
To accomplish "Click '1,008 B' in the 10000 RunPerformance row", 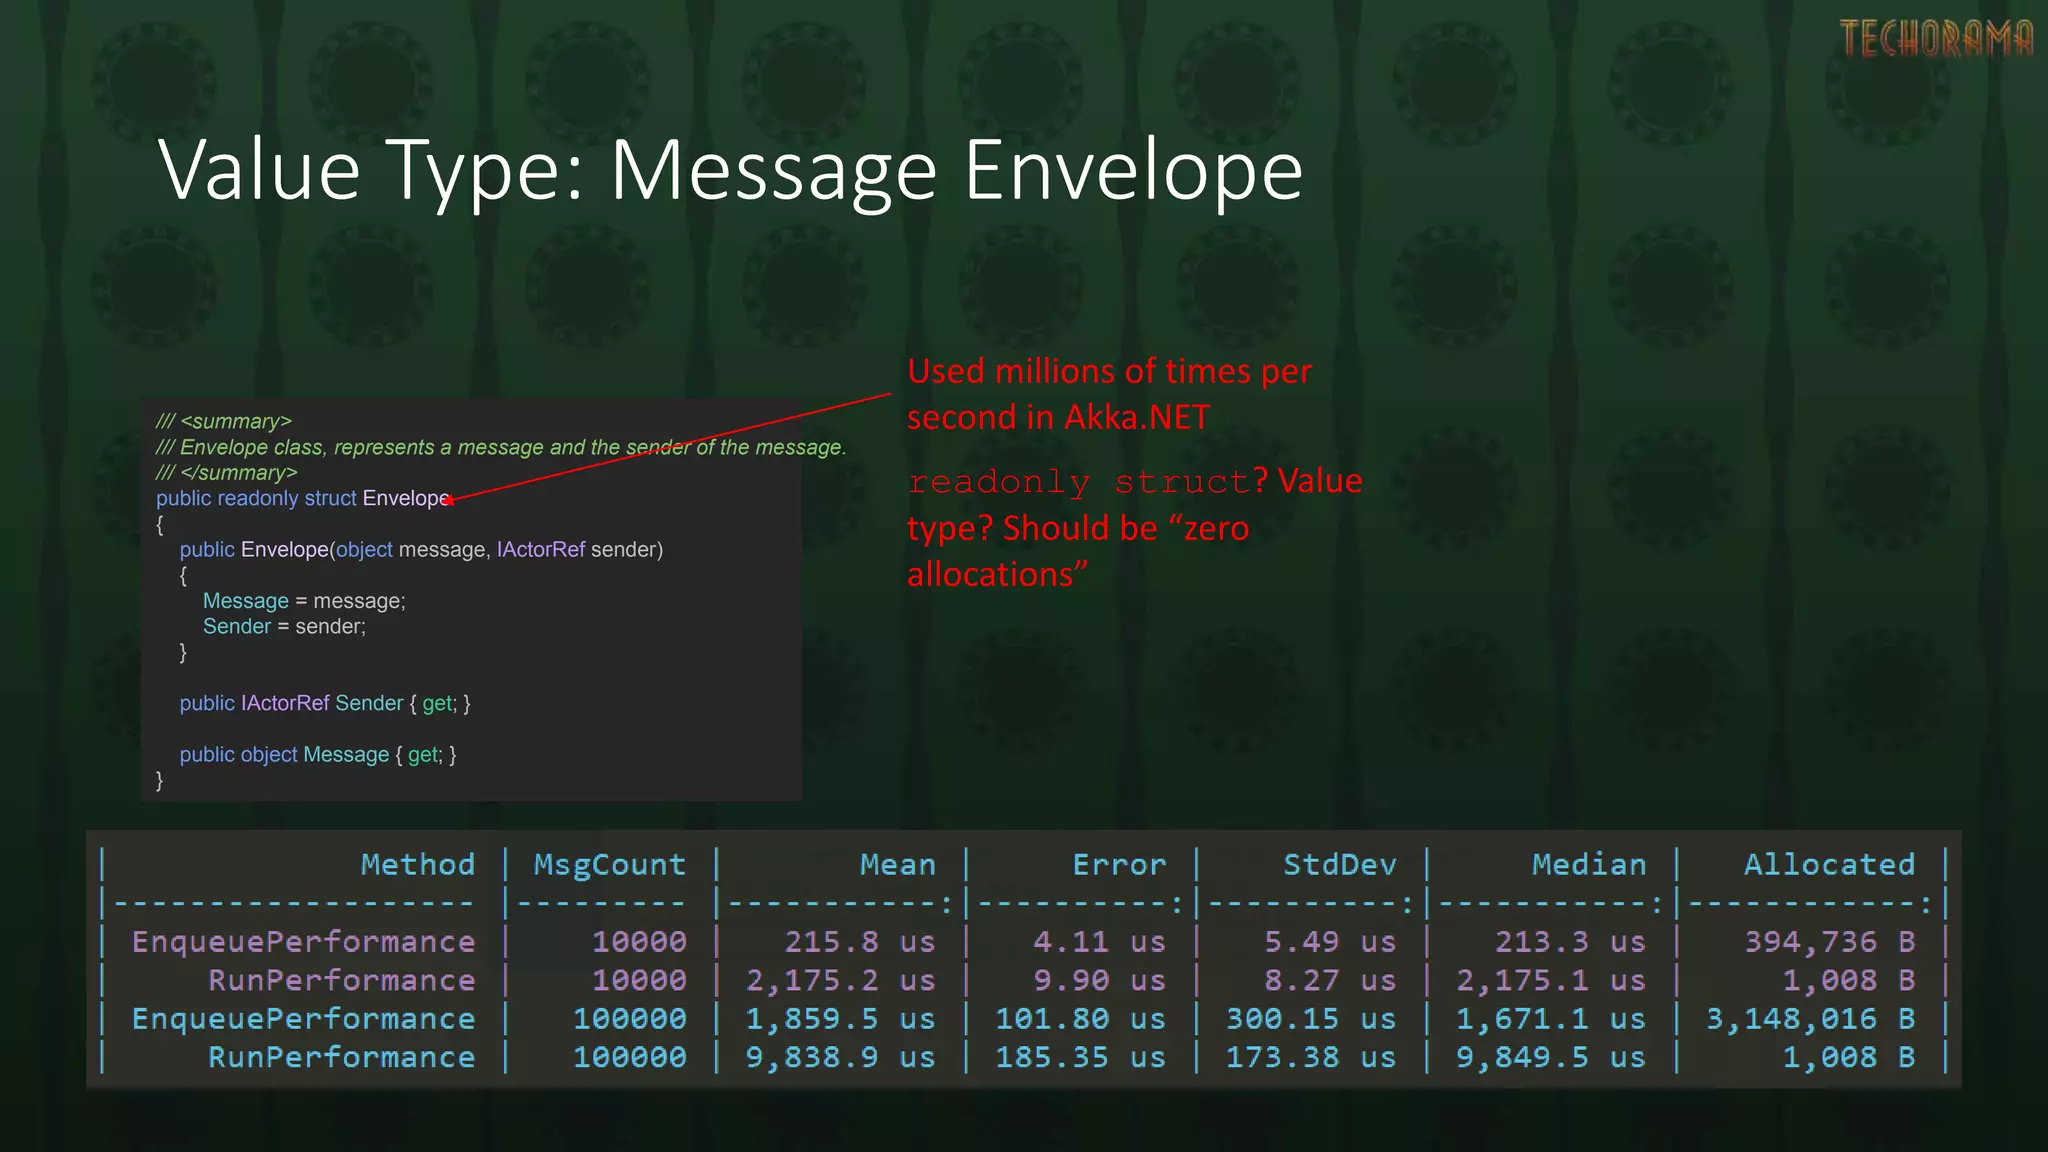I will 1849,980.
